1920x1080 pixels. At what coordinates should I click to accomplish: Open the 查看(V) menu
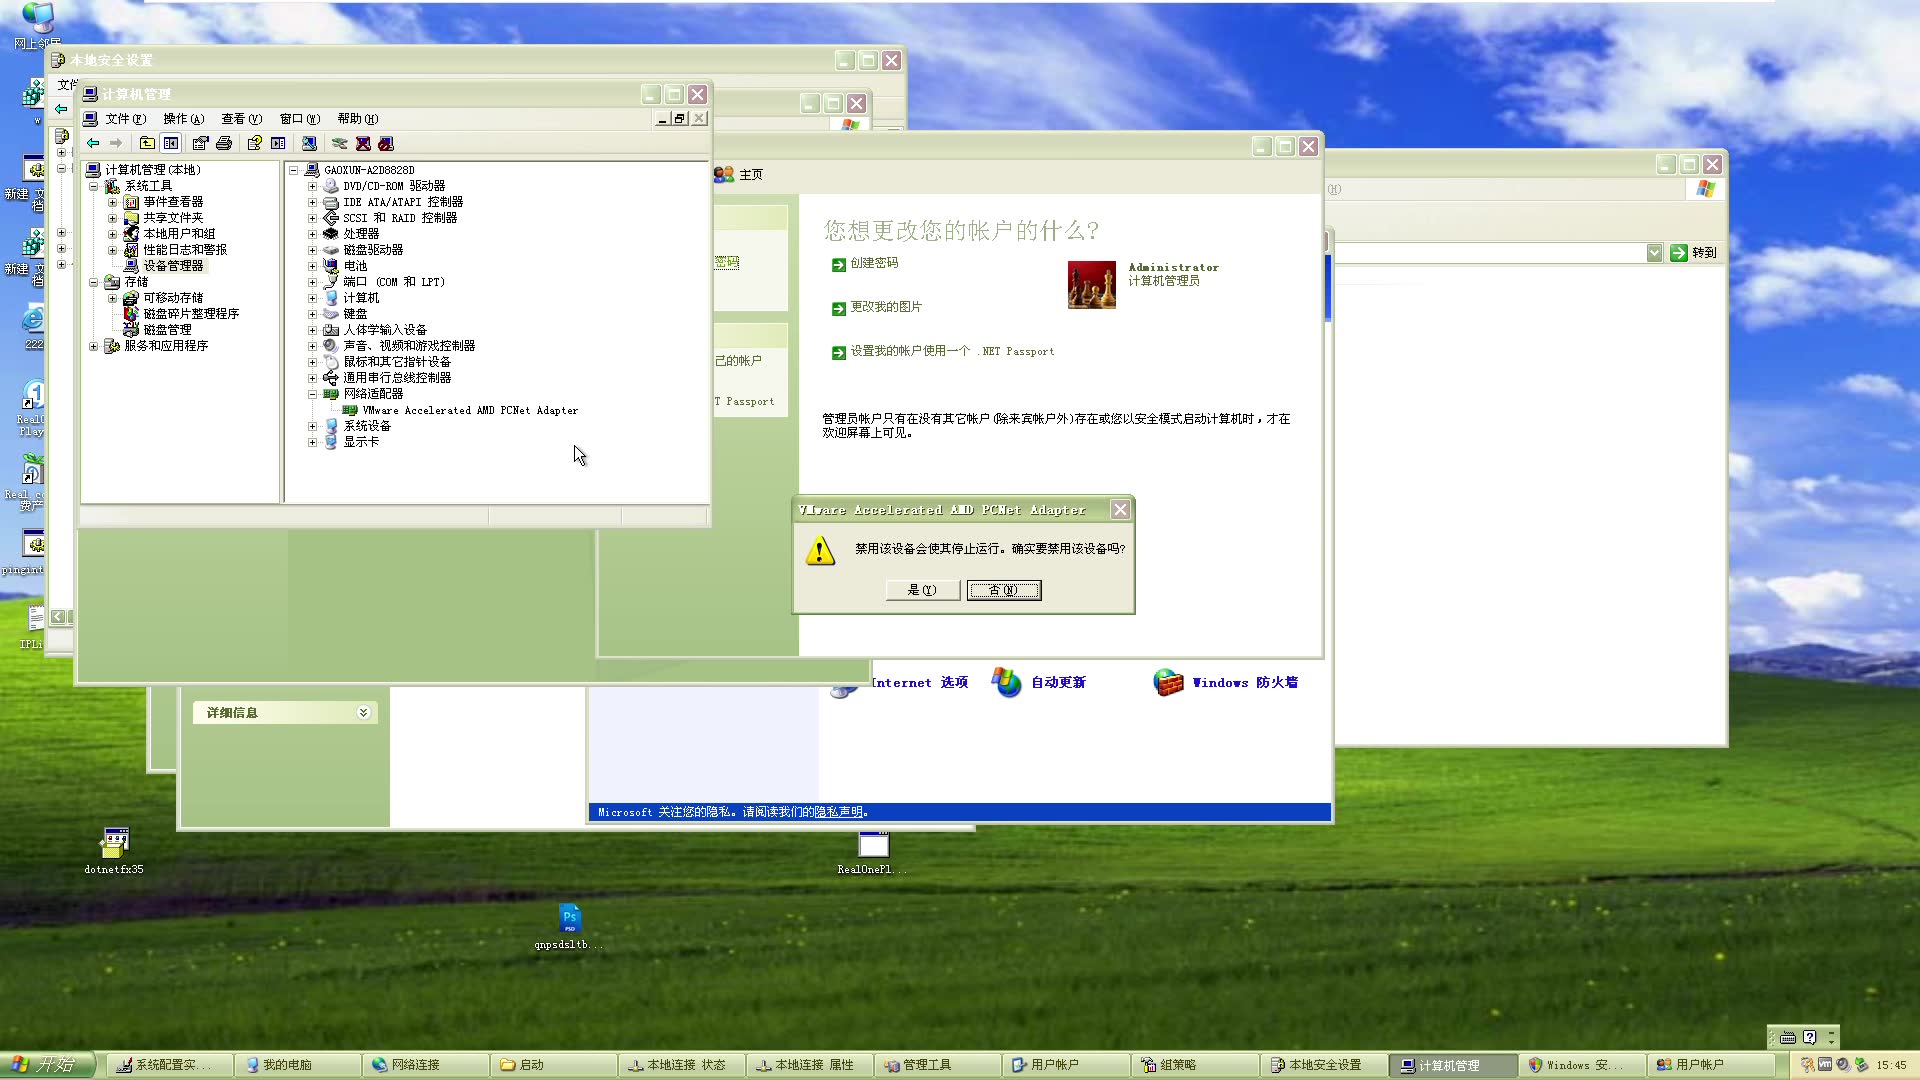[241, 119]
